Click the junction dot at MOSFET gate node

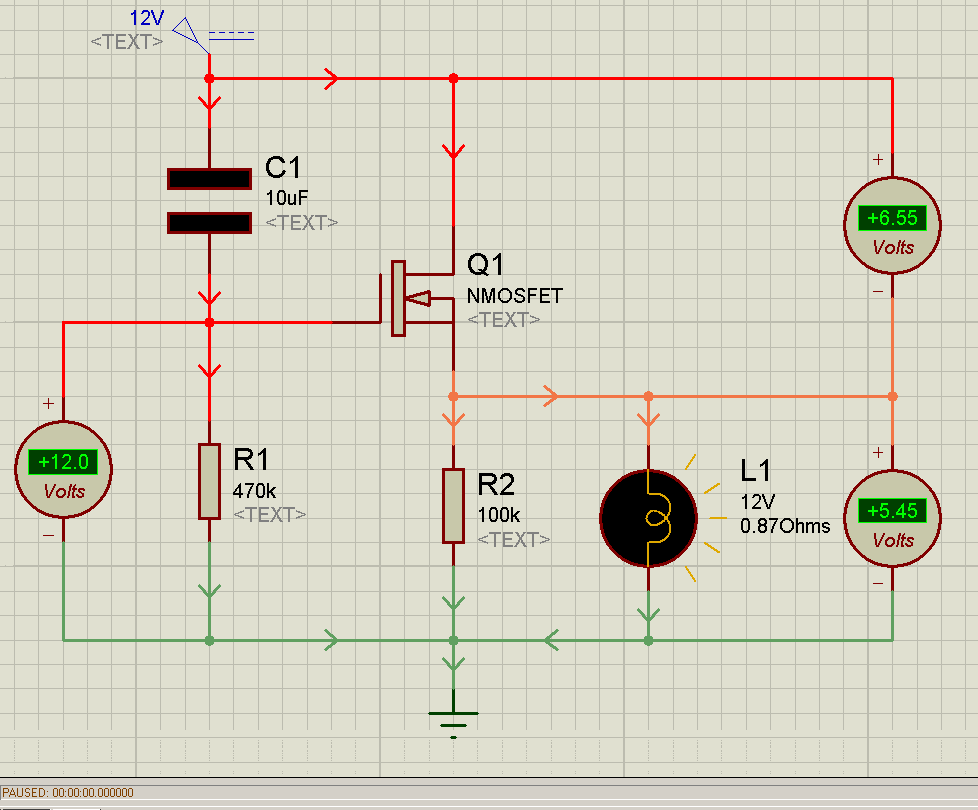click(210, 322)
